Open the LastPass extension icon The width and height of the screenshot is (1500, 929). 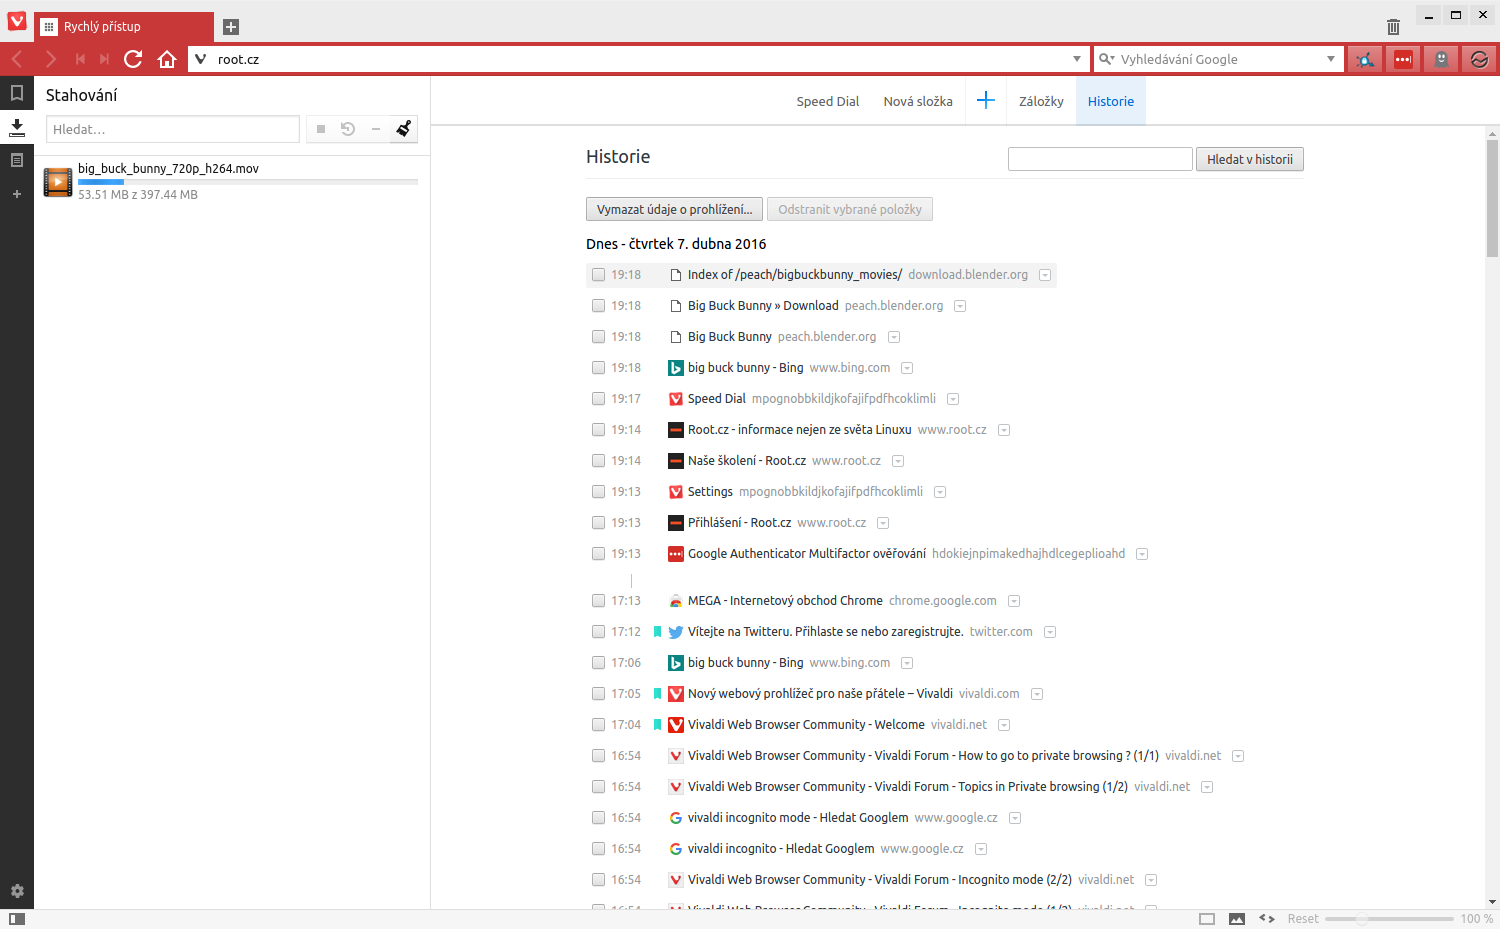point(1403,59)
